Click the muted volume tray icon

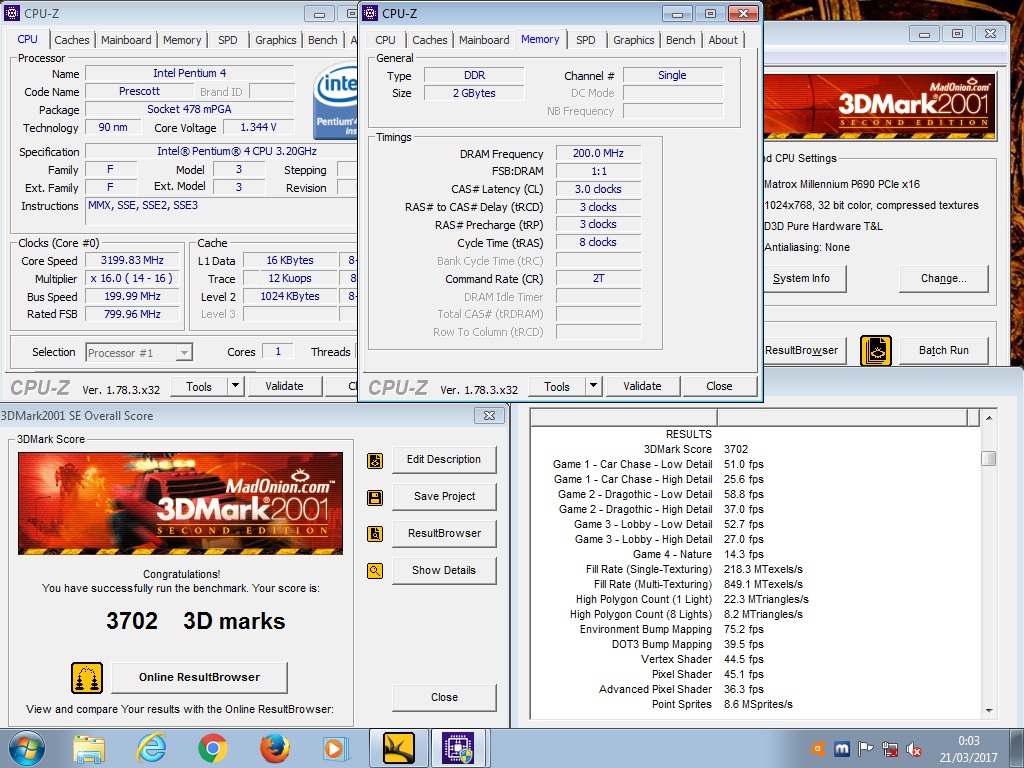[914, 749]
